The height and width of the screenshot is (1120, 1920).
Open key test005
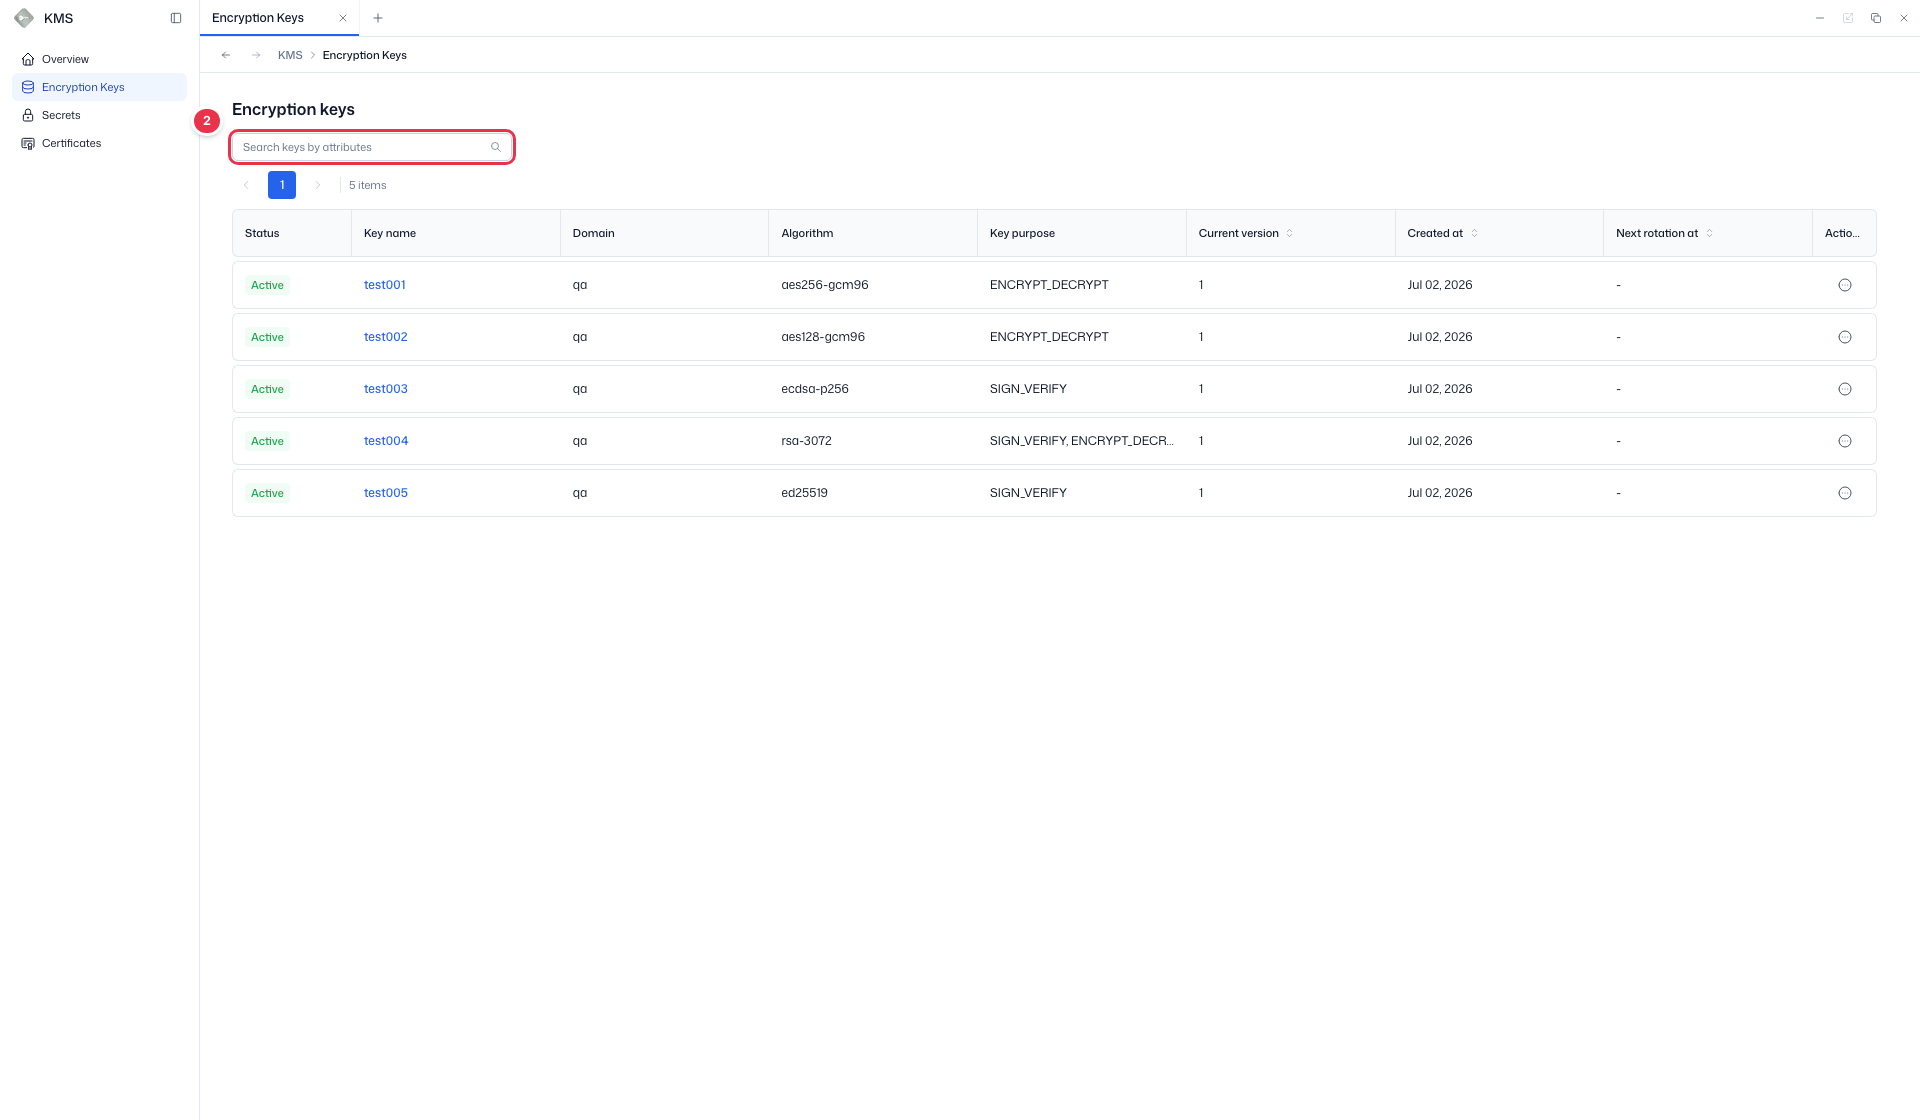[386, 493]
